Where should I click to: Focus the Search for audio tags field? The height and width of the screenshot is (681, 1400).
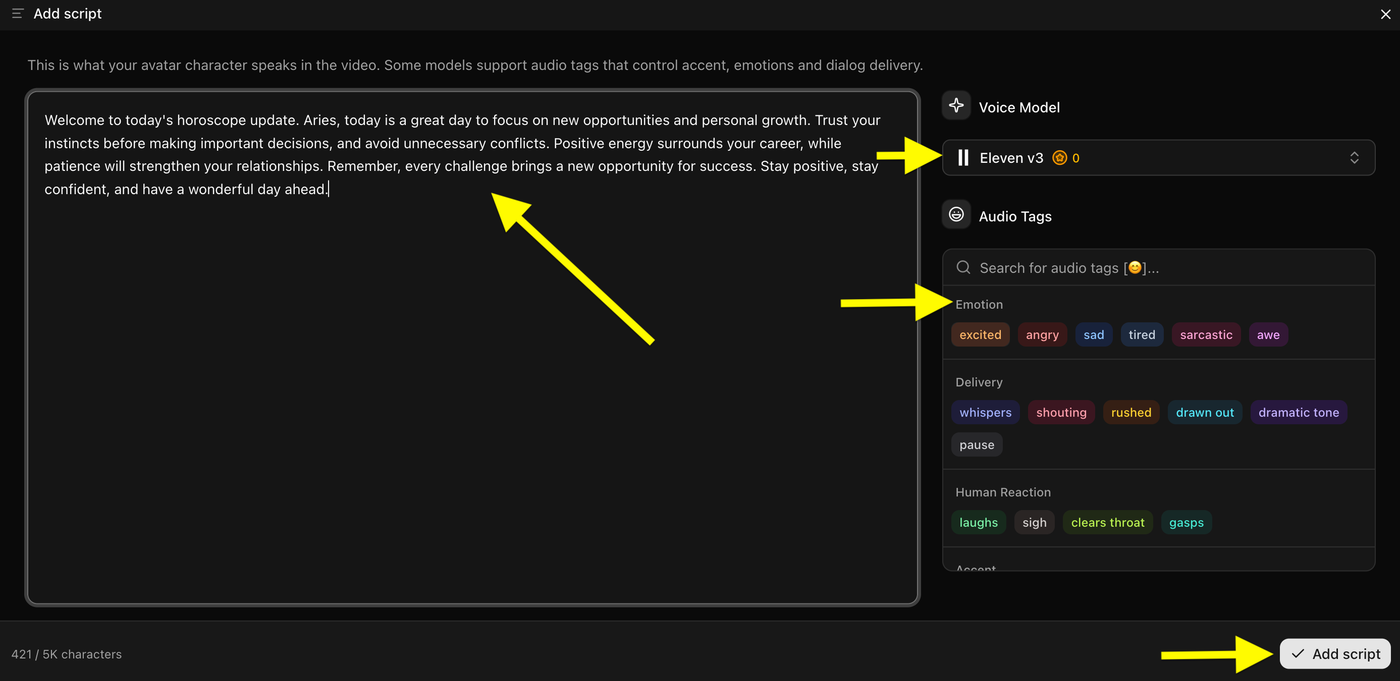[1158, 268]
